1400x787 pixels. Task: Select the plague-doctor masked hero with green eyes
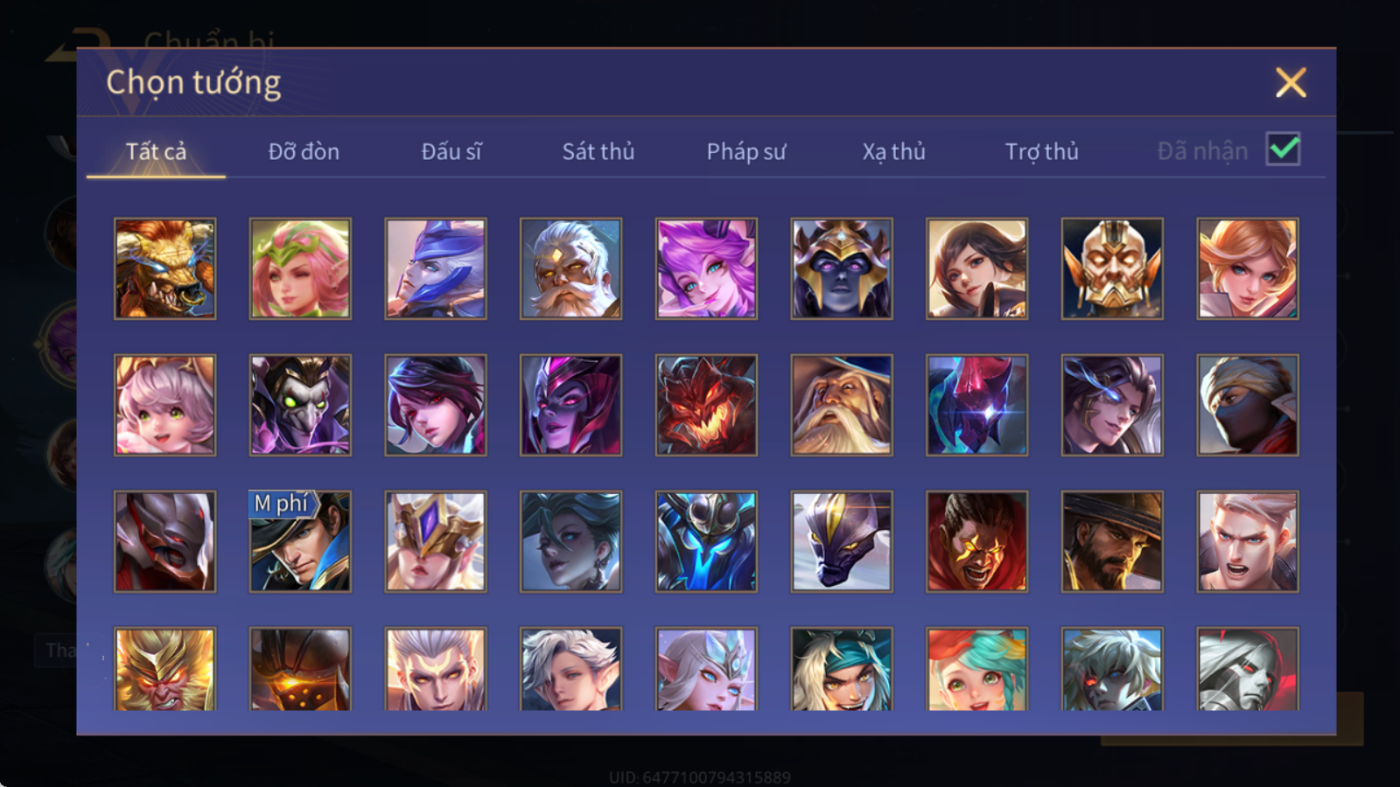click(x=300, y=405)
